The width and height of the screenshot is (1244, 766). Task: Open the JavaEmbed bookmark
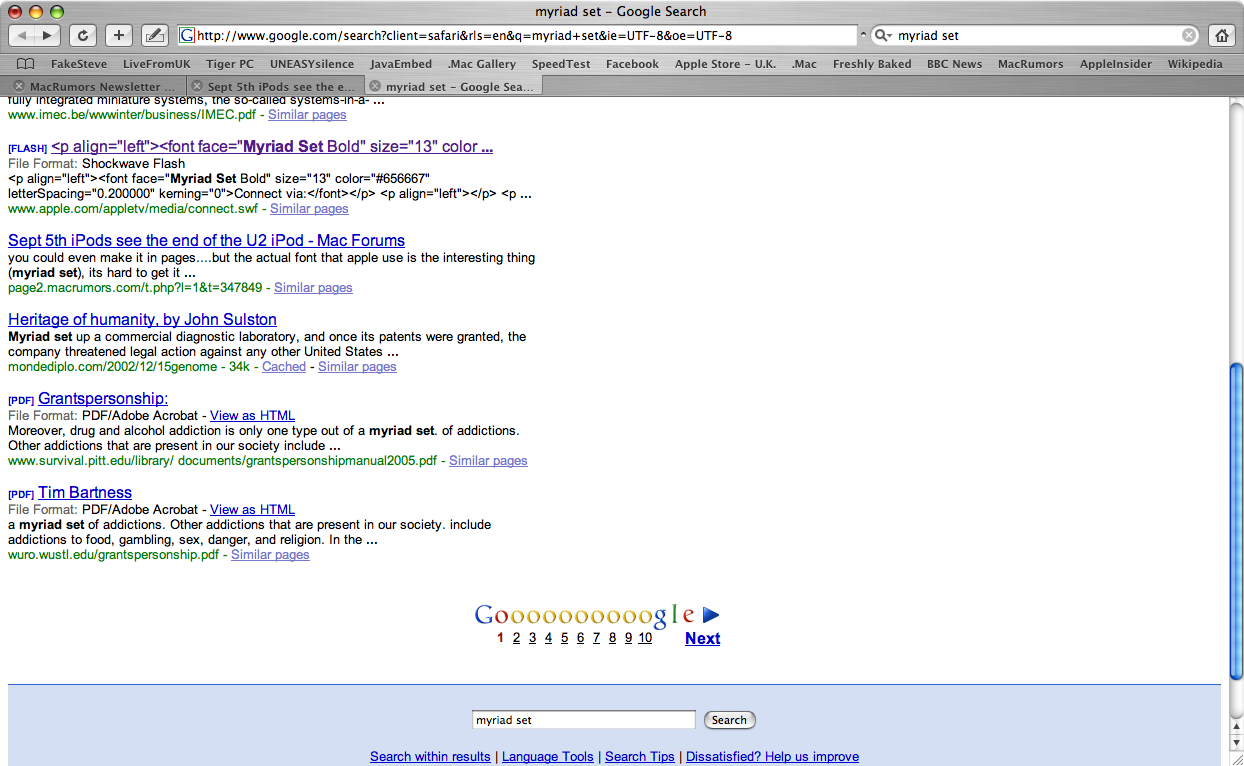coord(401,63)
